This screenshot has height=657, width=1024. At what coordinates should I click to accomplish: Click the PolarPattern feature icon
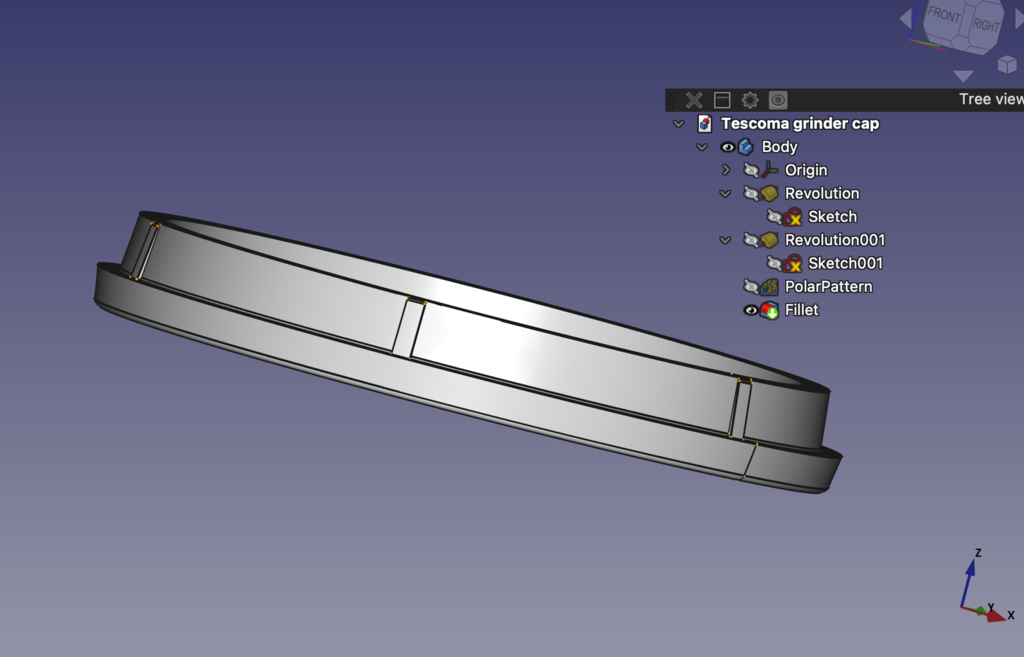(x=769, y=287)
